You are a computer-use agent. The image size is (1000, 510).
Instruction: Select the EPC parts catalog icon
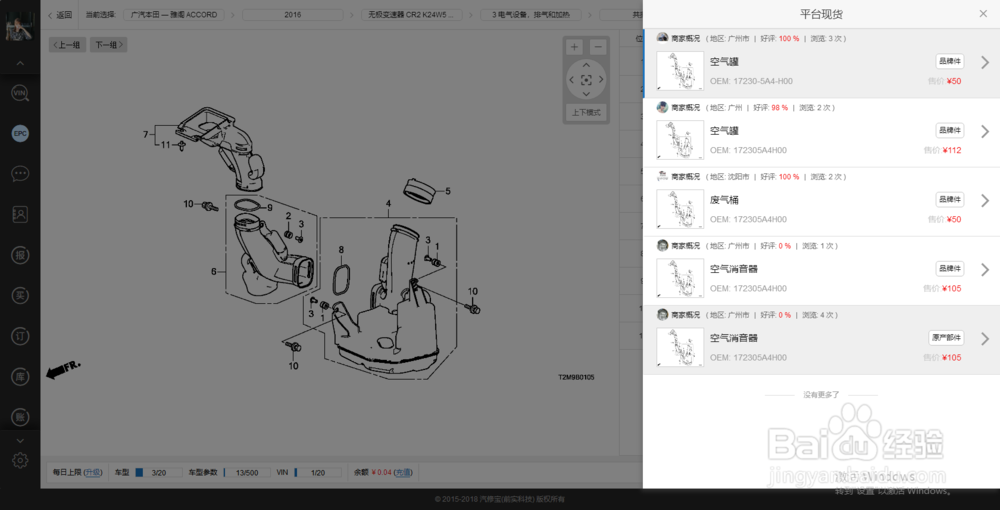tap(20, 133)
